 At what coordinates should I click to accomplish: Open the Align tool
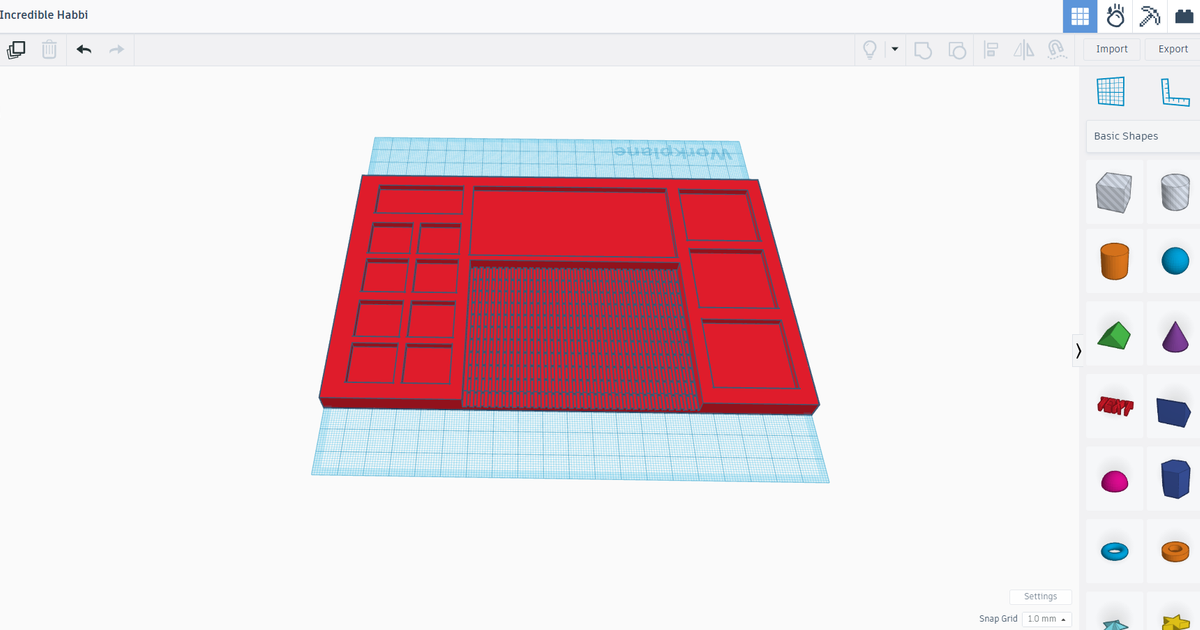pyautogui.click(x=990, y=49)
